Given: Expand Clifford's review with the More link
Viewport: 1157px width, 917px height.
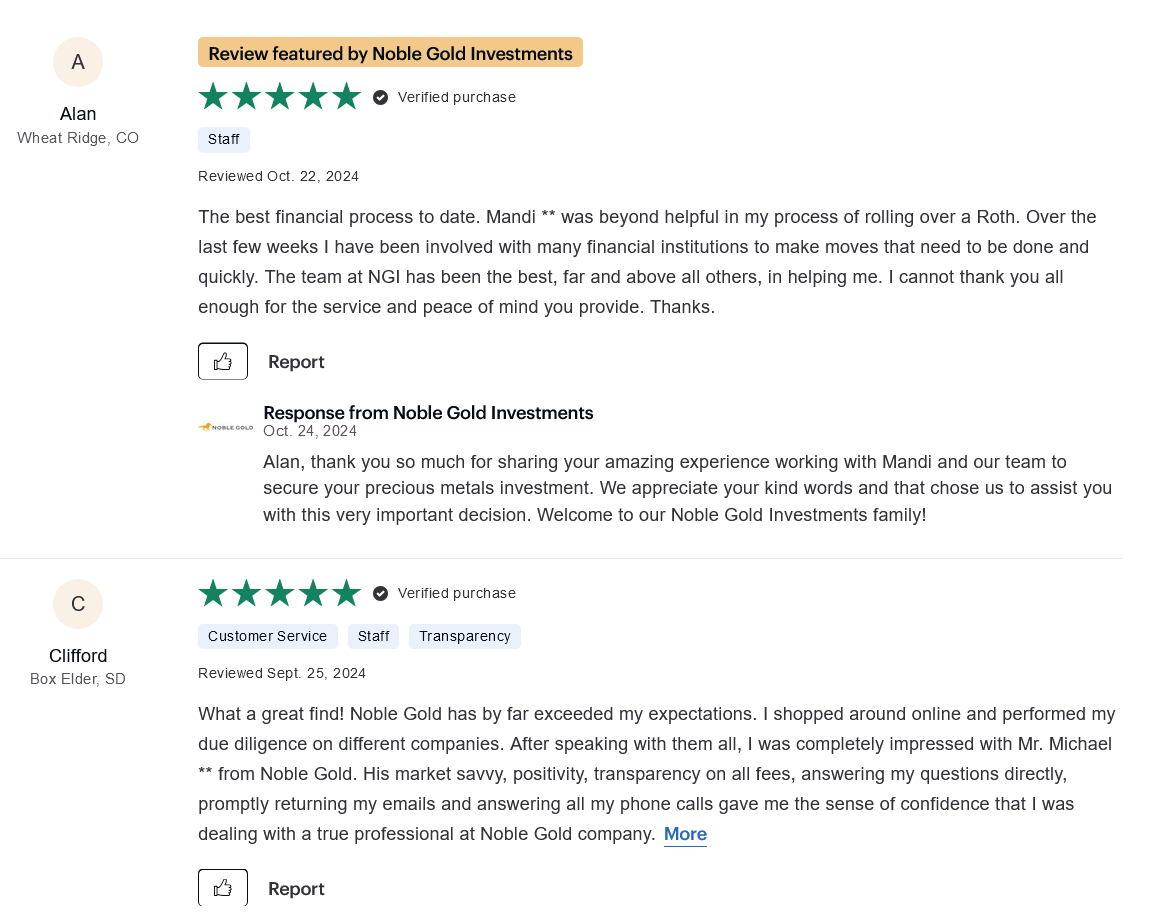Looking at the screenshot, I should [x=685, y=834].
